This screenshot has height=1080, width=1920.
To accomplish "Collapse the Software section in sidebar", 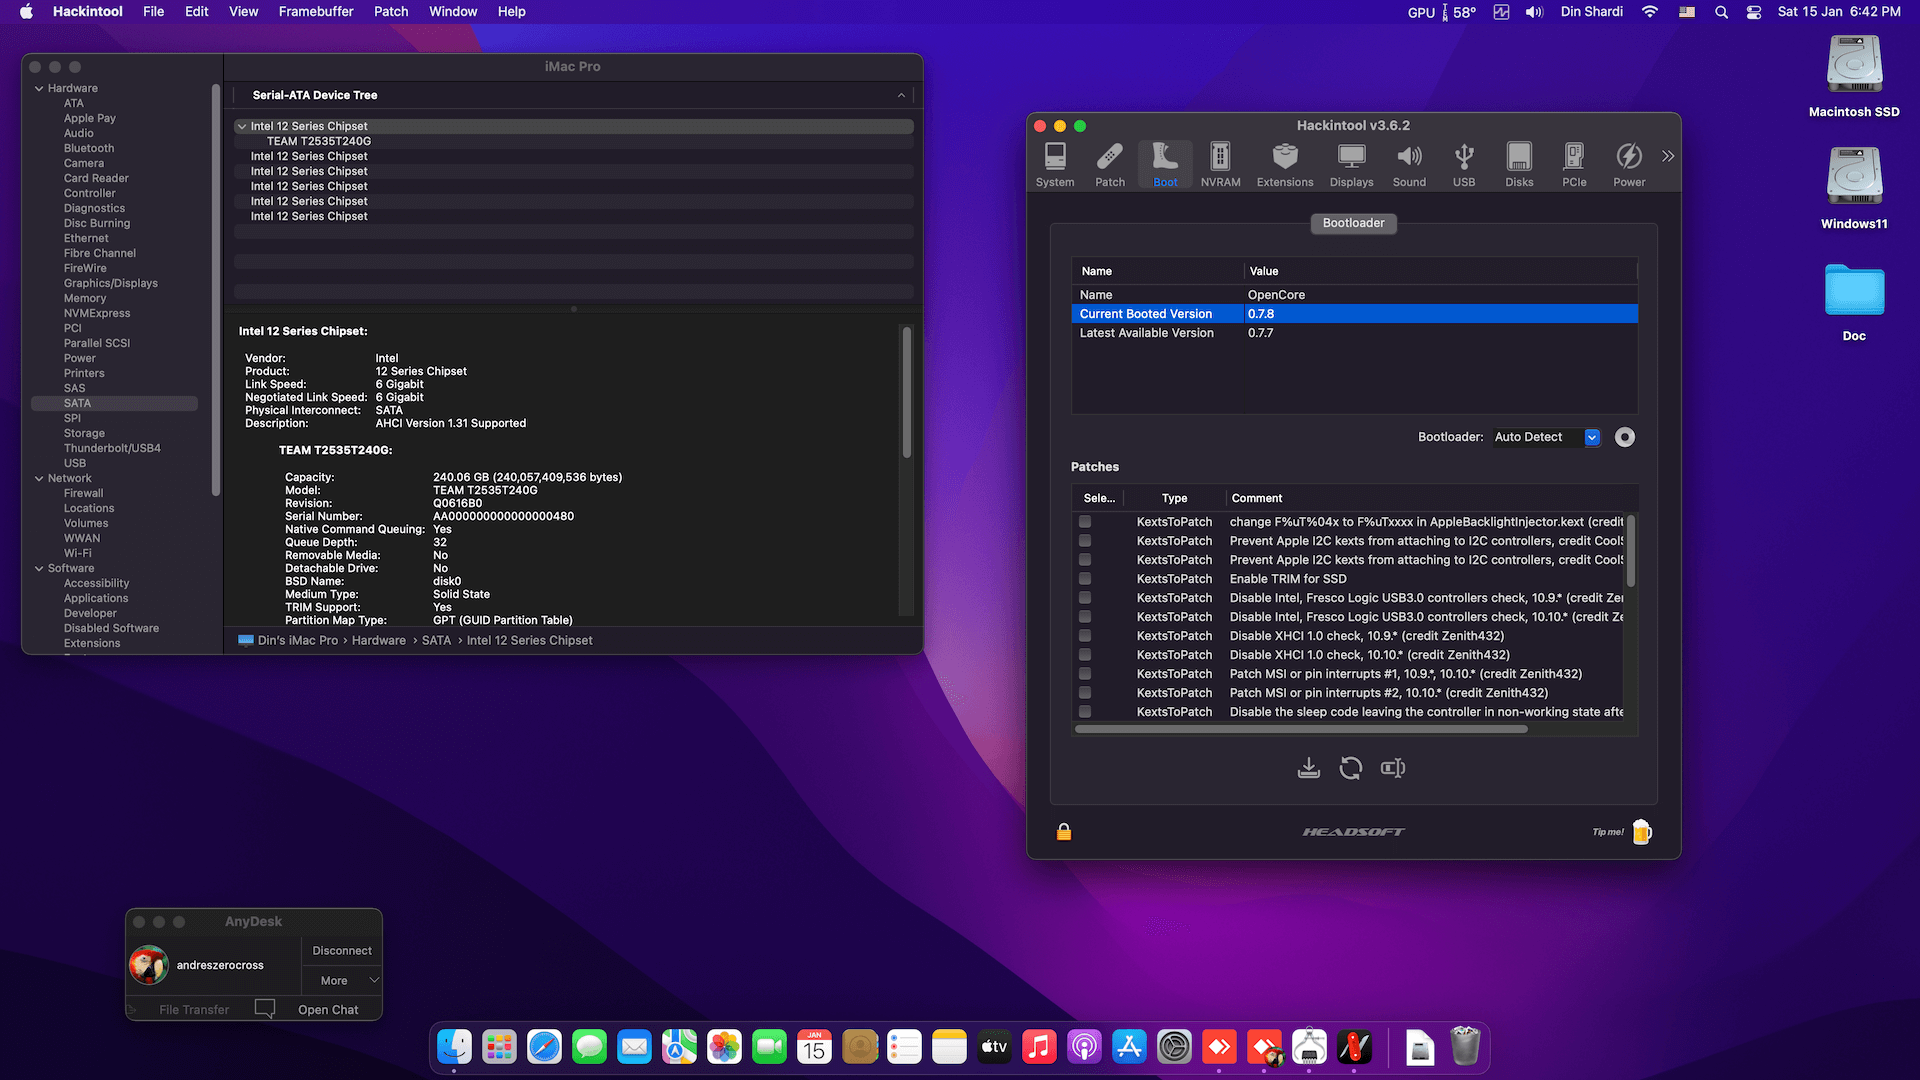I will click(39, 568).
